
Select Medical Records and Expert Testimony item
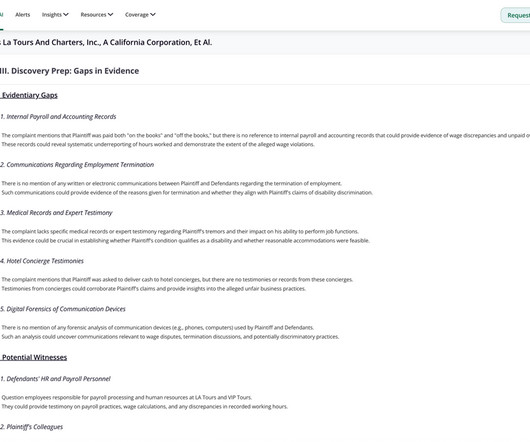click(x=56, y=213)
